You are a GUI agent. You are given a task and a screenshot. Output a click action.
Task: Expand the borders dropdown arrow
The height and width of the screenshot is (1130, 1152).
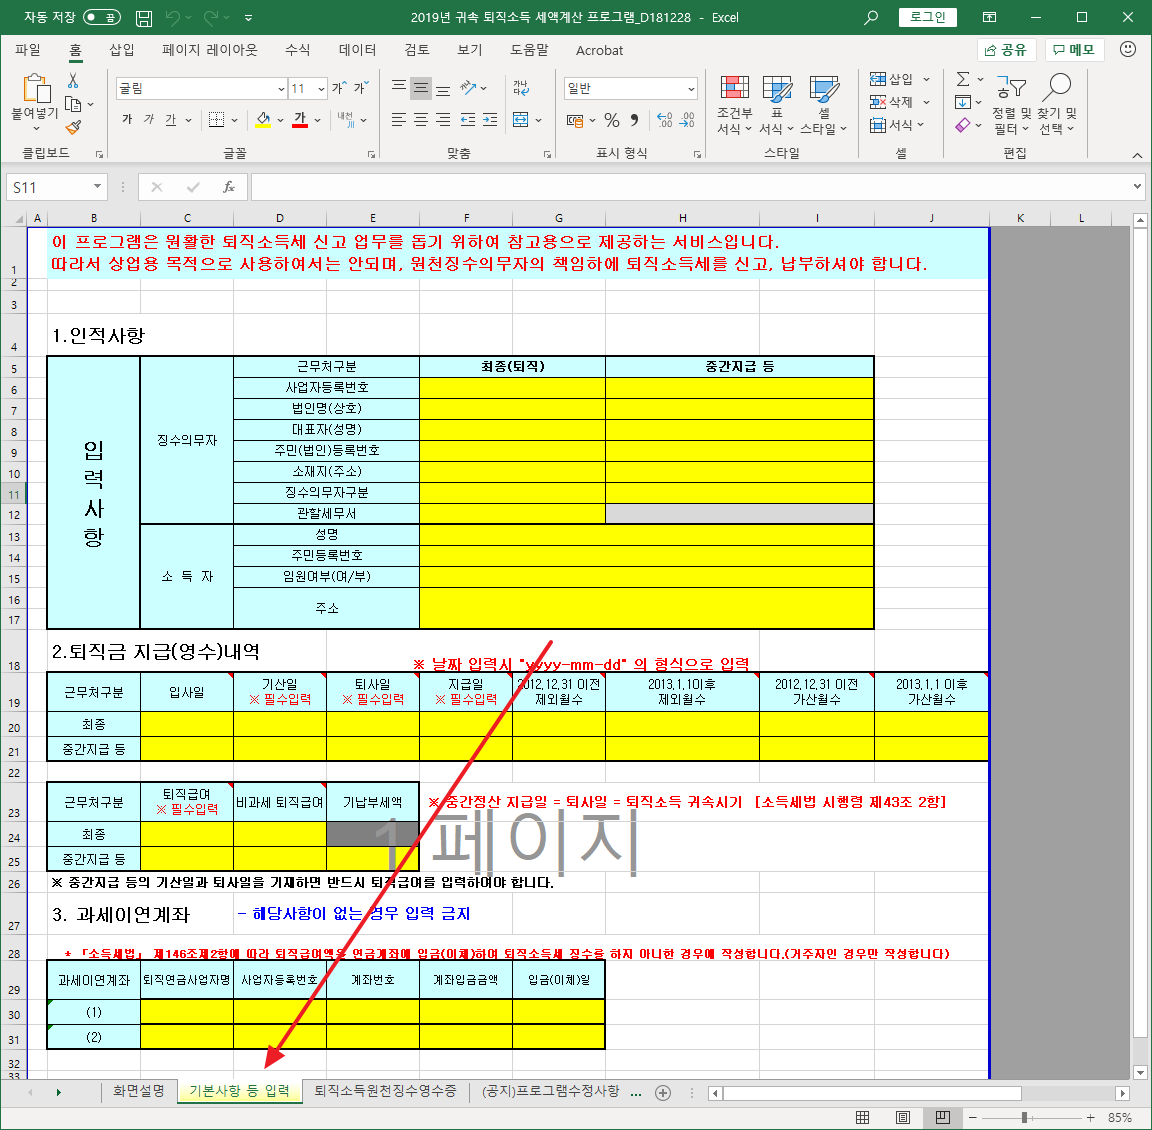tap(234, 120)
